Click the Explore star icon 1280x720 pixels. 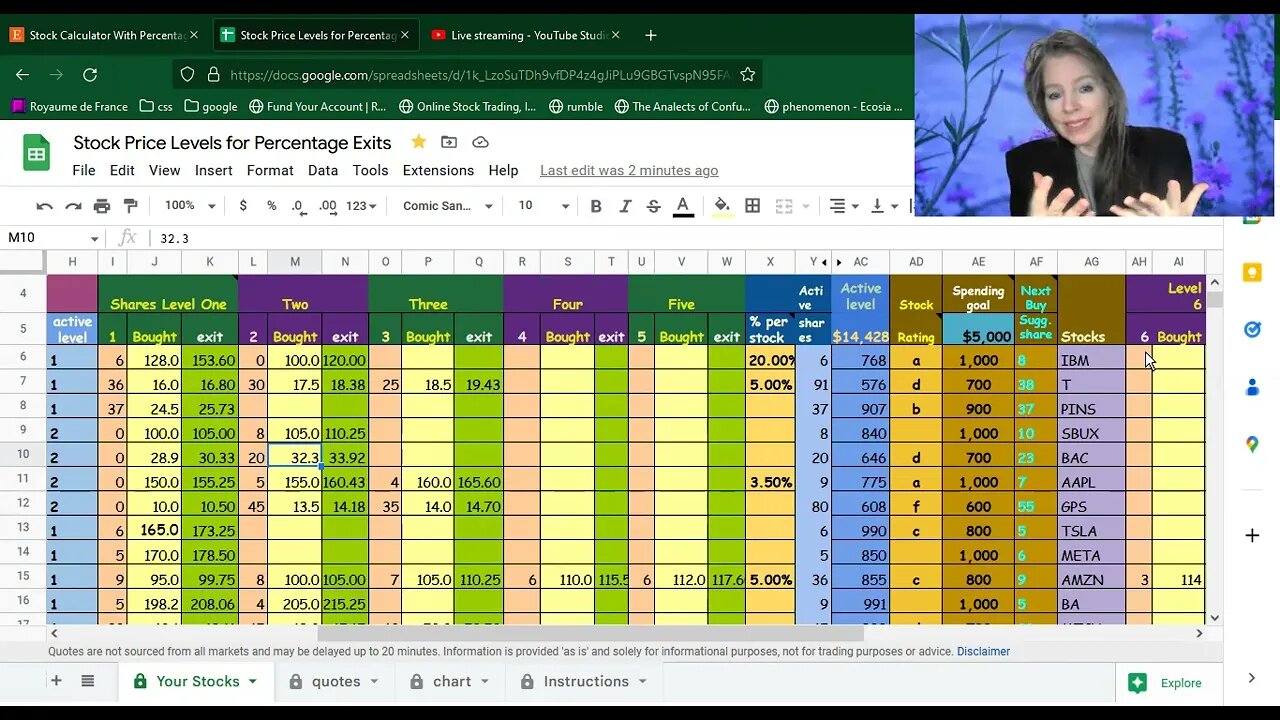click(1137, 683)
